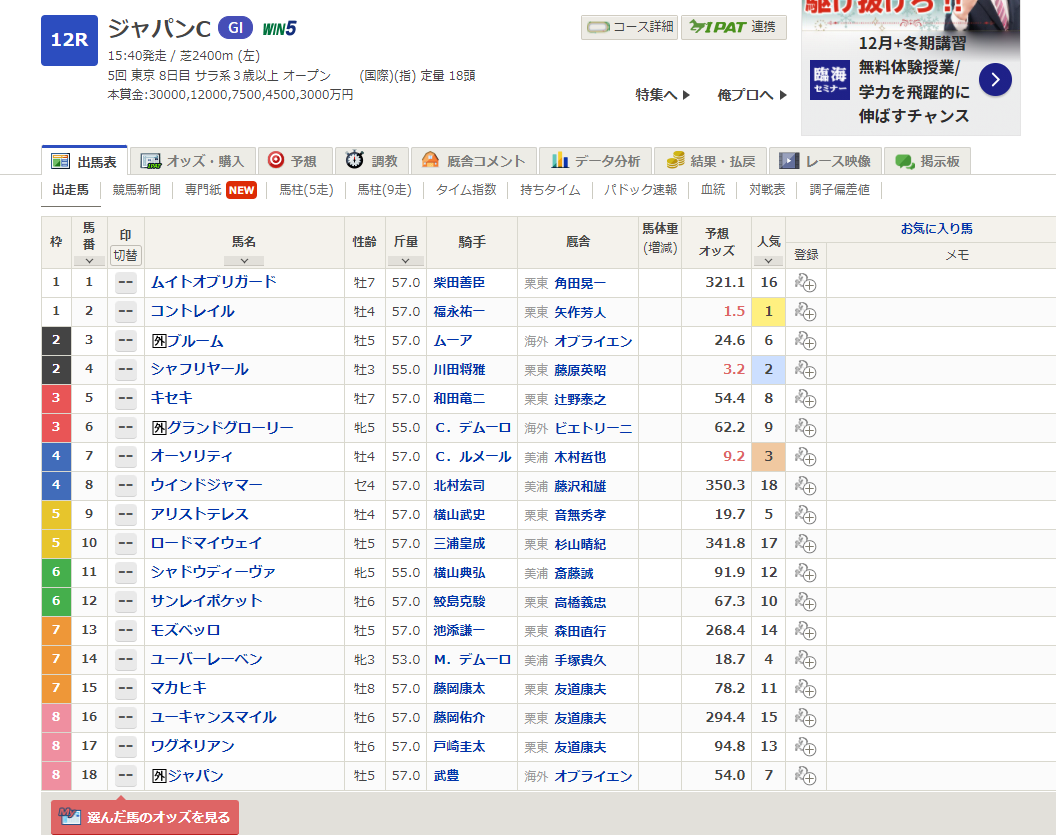Open the パドック速報 sub-menu
Viewport: 1056px width, 835px height.
pos(640,190)
